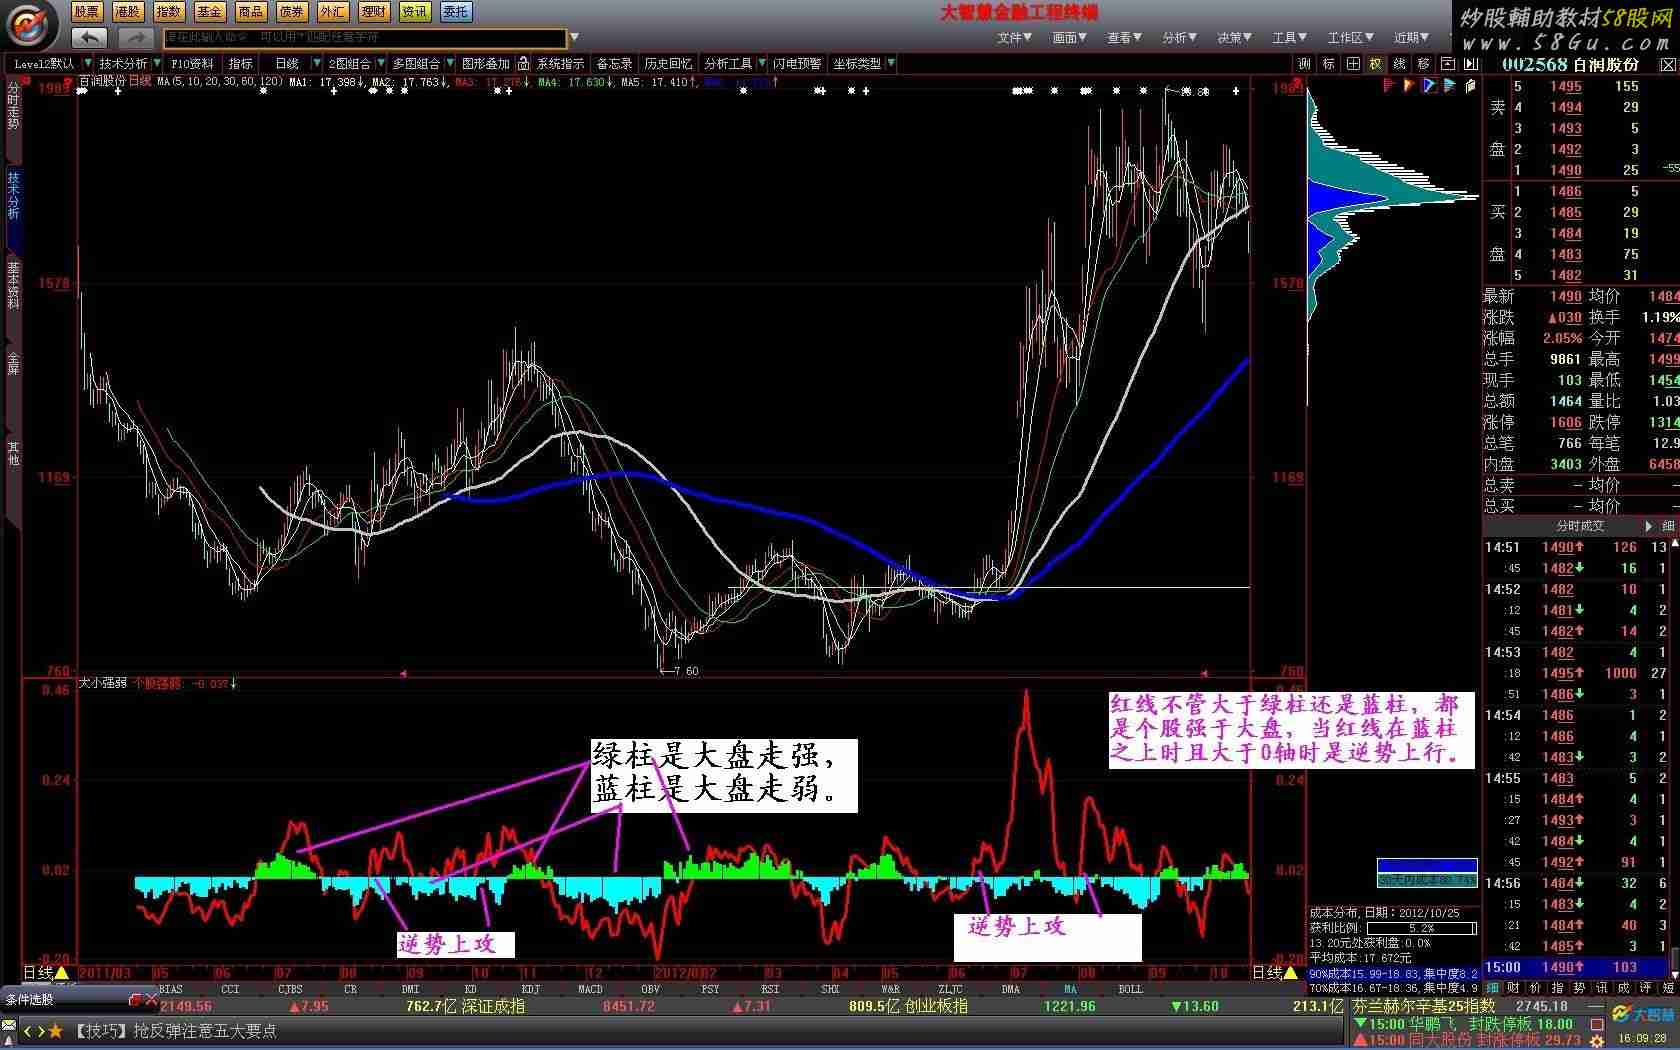Open the 画面 menu
The height and width of the screenshot is (1050, 1680).
pyautogui.click(x=1069, y=37)
